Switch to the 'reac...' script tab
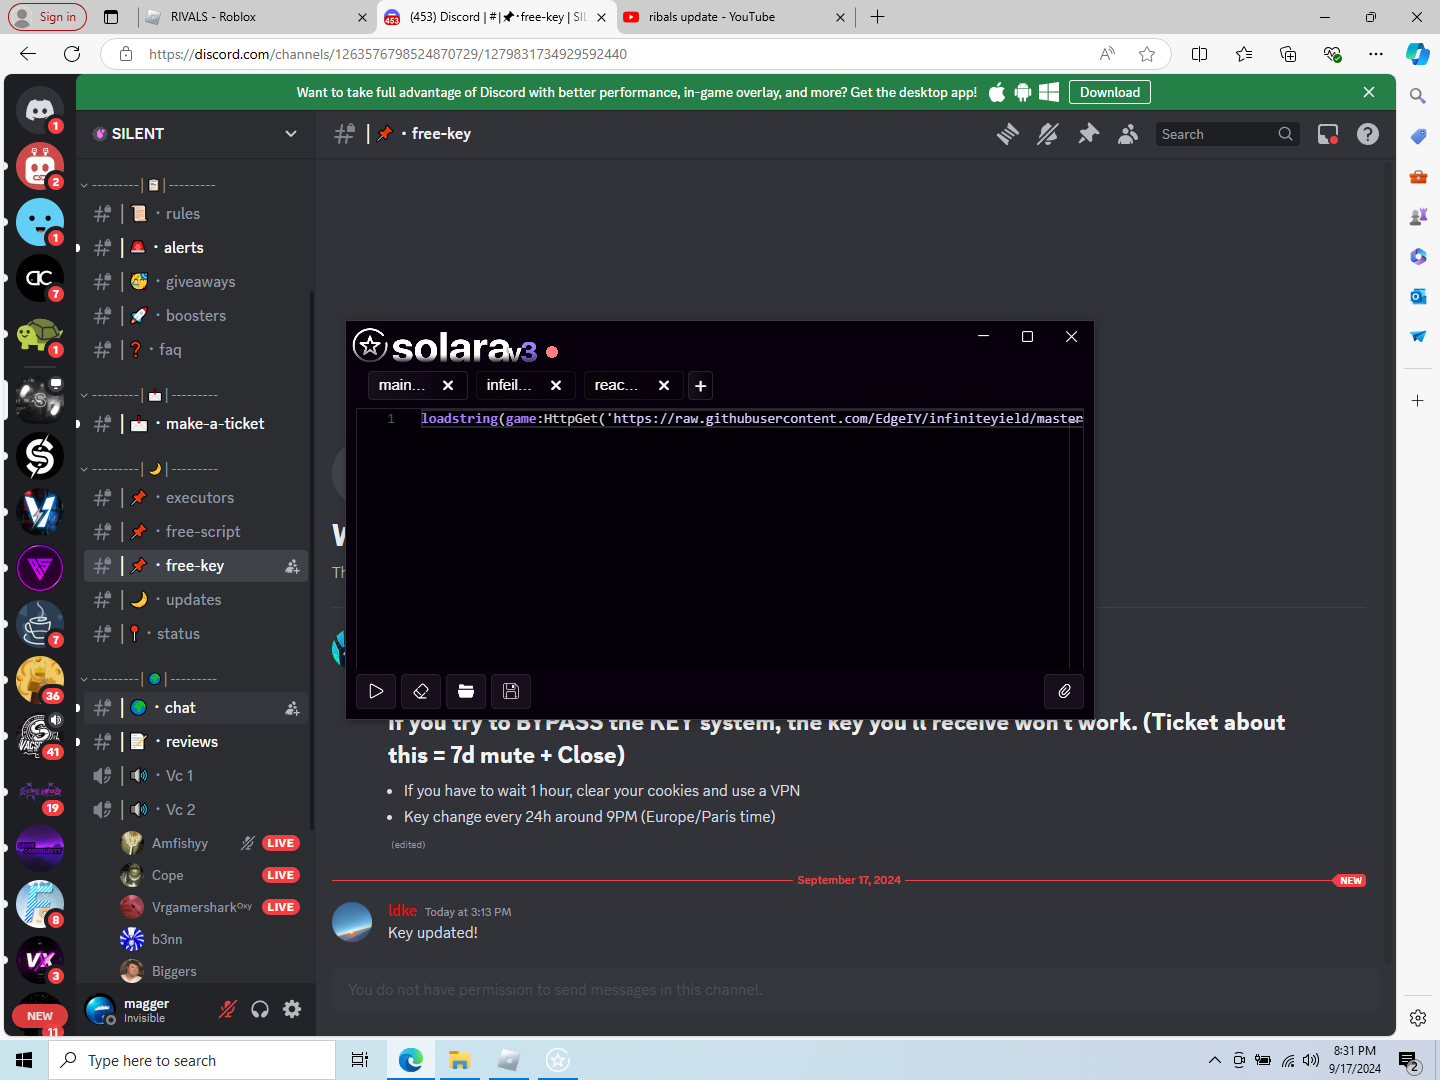Viewport: 1440px width, 1080px height. [x=616, y=385]
